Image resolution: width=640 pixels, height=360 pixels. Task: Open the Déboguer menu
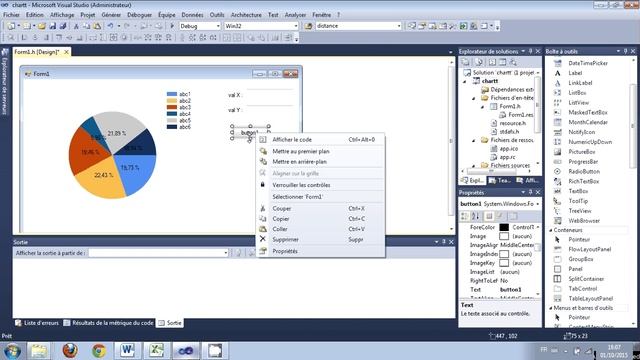coord(139,15)
